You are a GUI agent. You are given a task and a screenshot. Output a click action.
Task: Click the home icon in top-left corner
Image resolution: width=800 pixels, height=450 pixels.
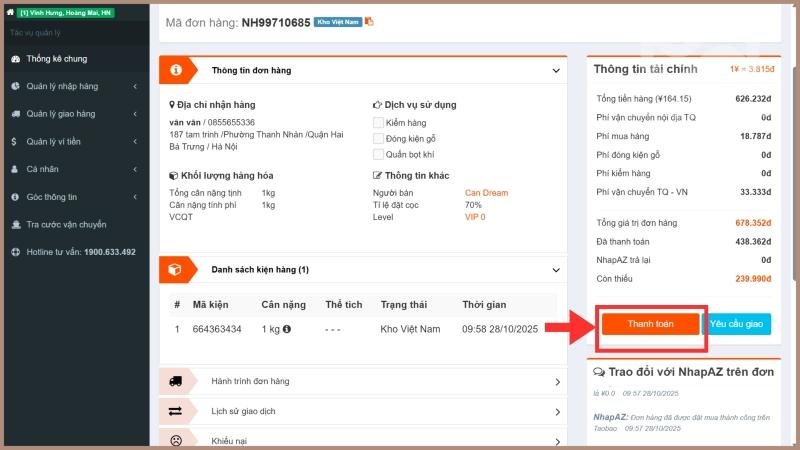point(10,12)
